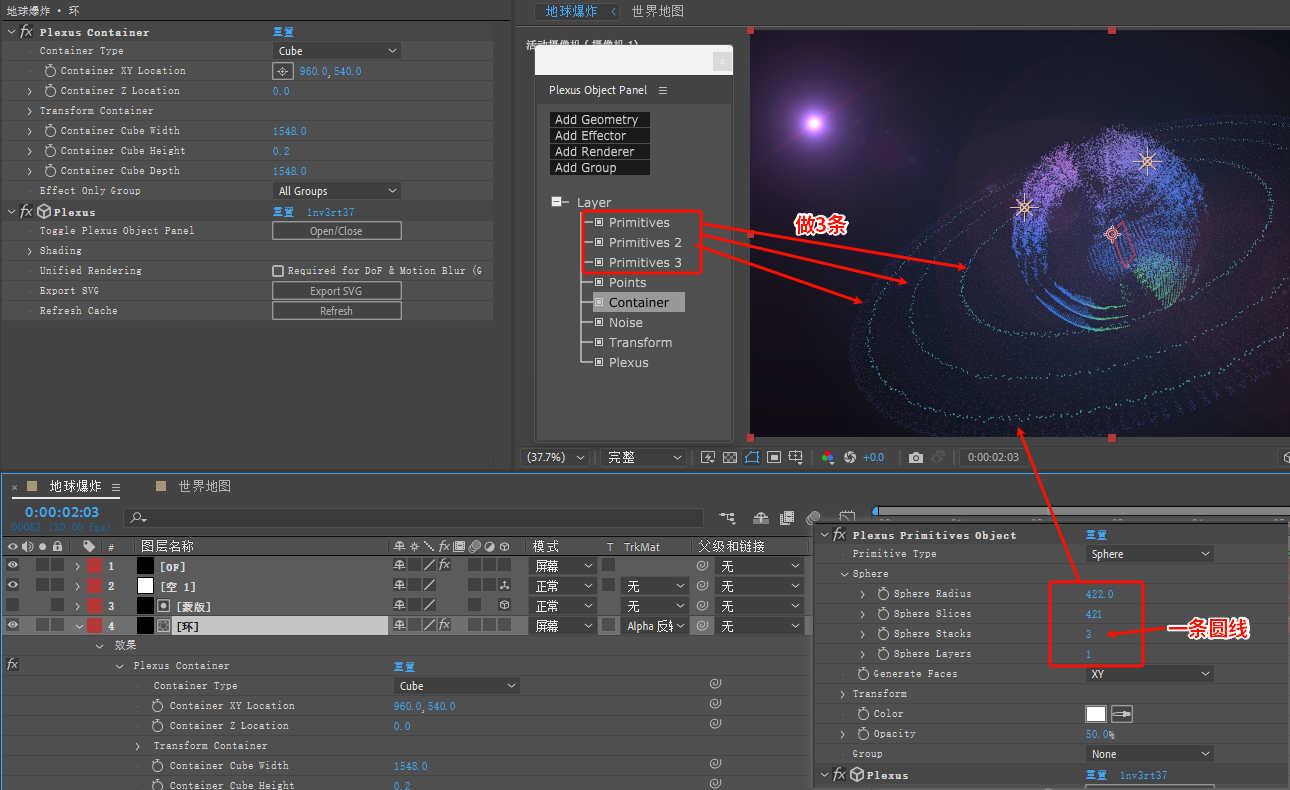Click the reset exposure icon

pos(850,457)
